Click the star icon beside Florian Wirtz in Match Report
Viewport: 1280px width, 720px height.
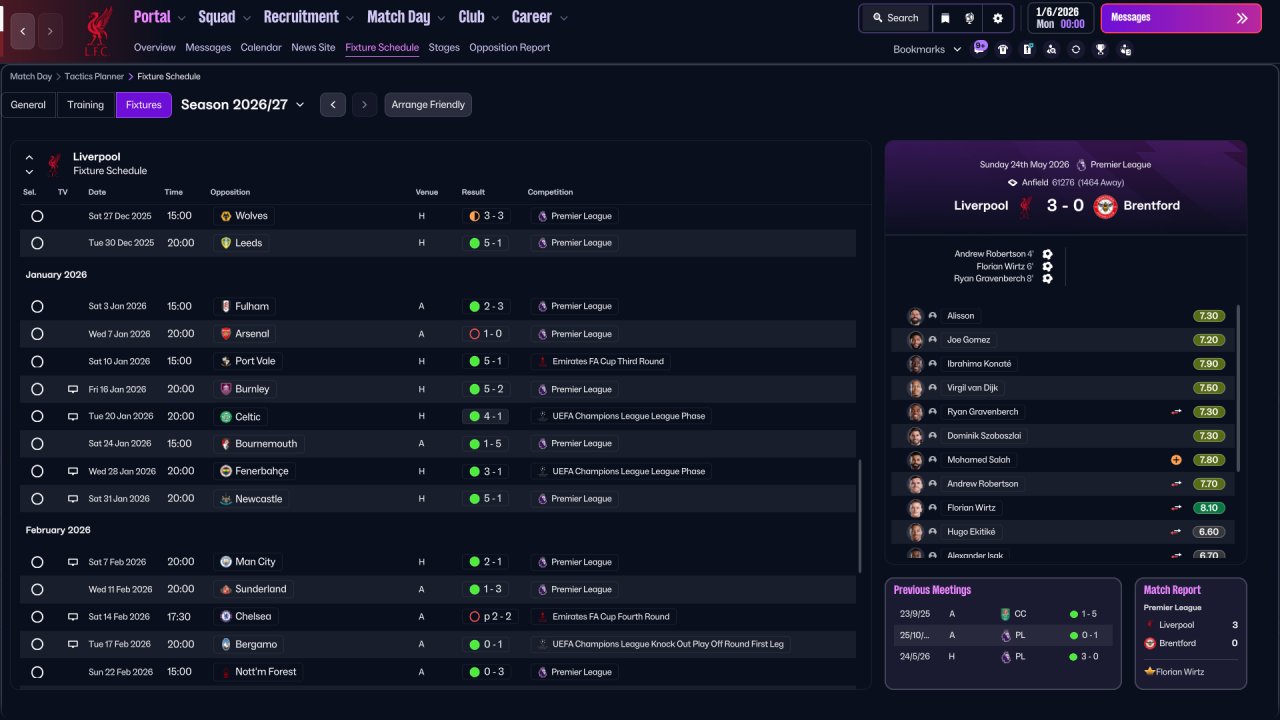coord(1150,672)
